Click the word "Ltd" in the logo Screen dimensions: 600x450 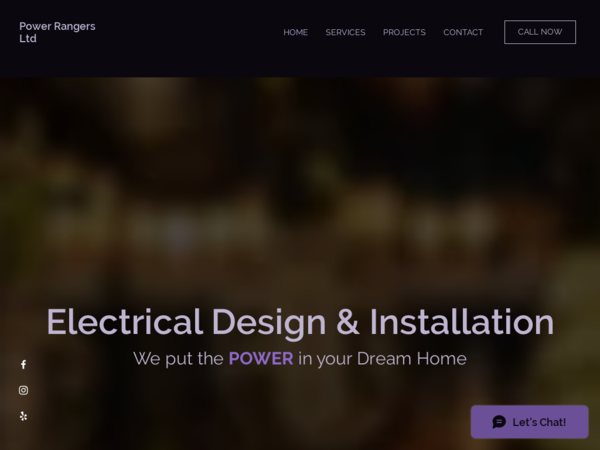tap(28, 38)
